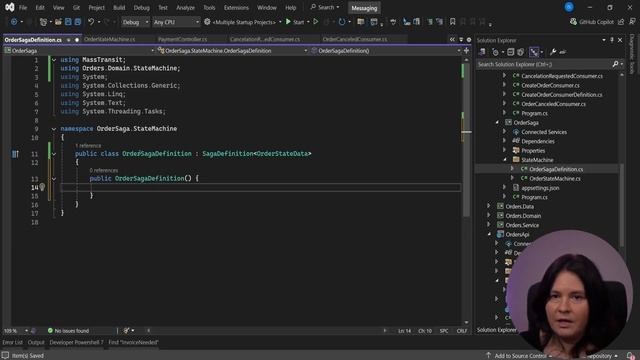Click the inheritance margin icon beside line 11

[x=15, y=154]
